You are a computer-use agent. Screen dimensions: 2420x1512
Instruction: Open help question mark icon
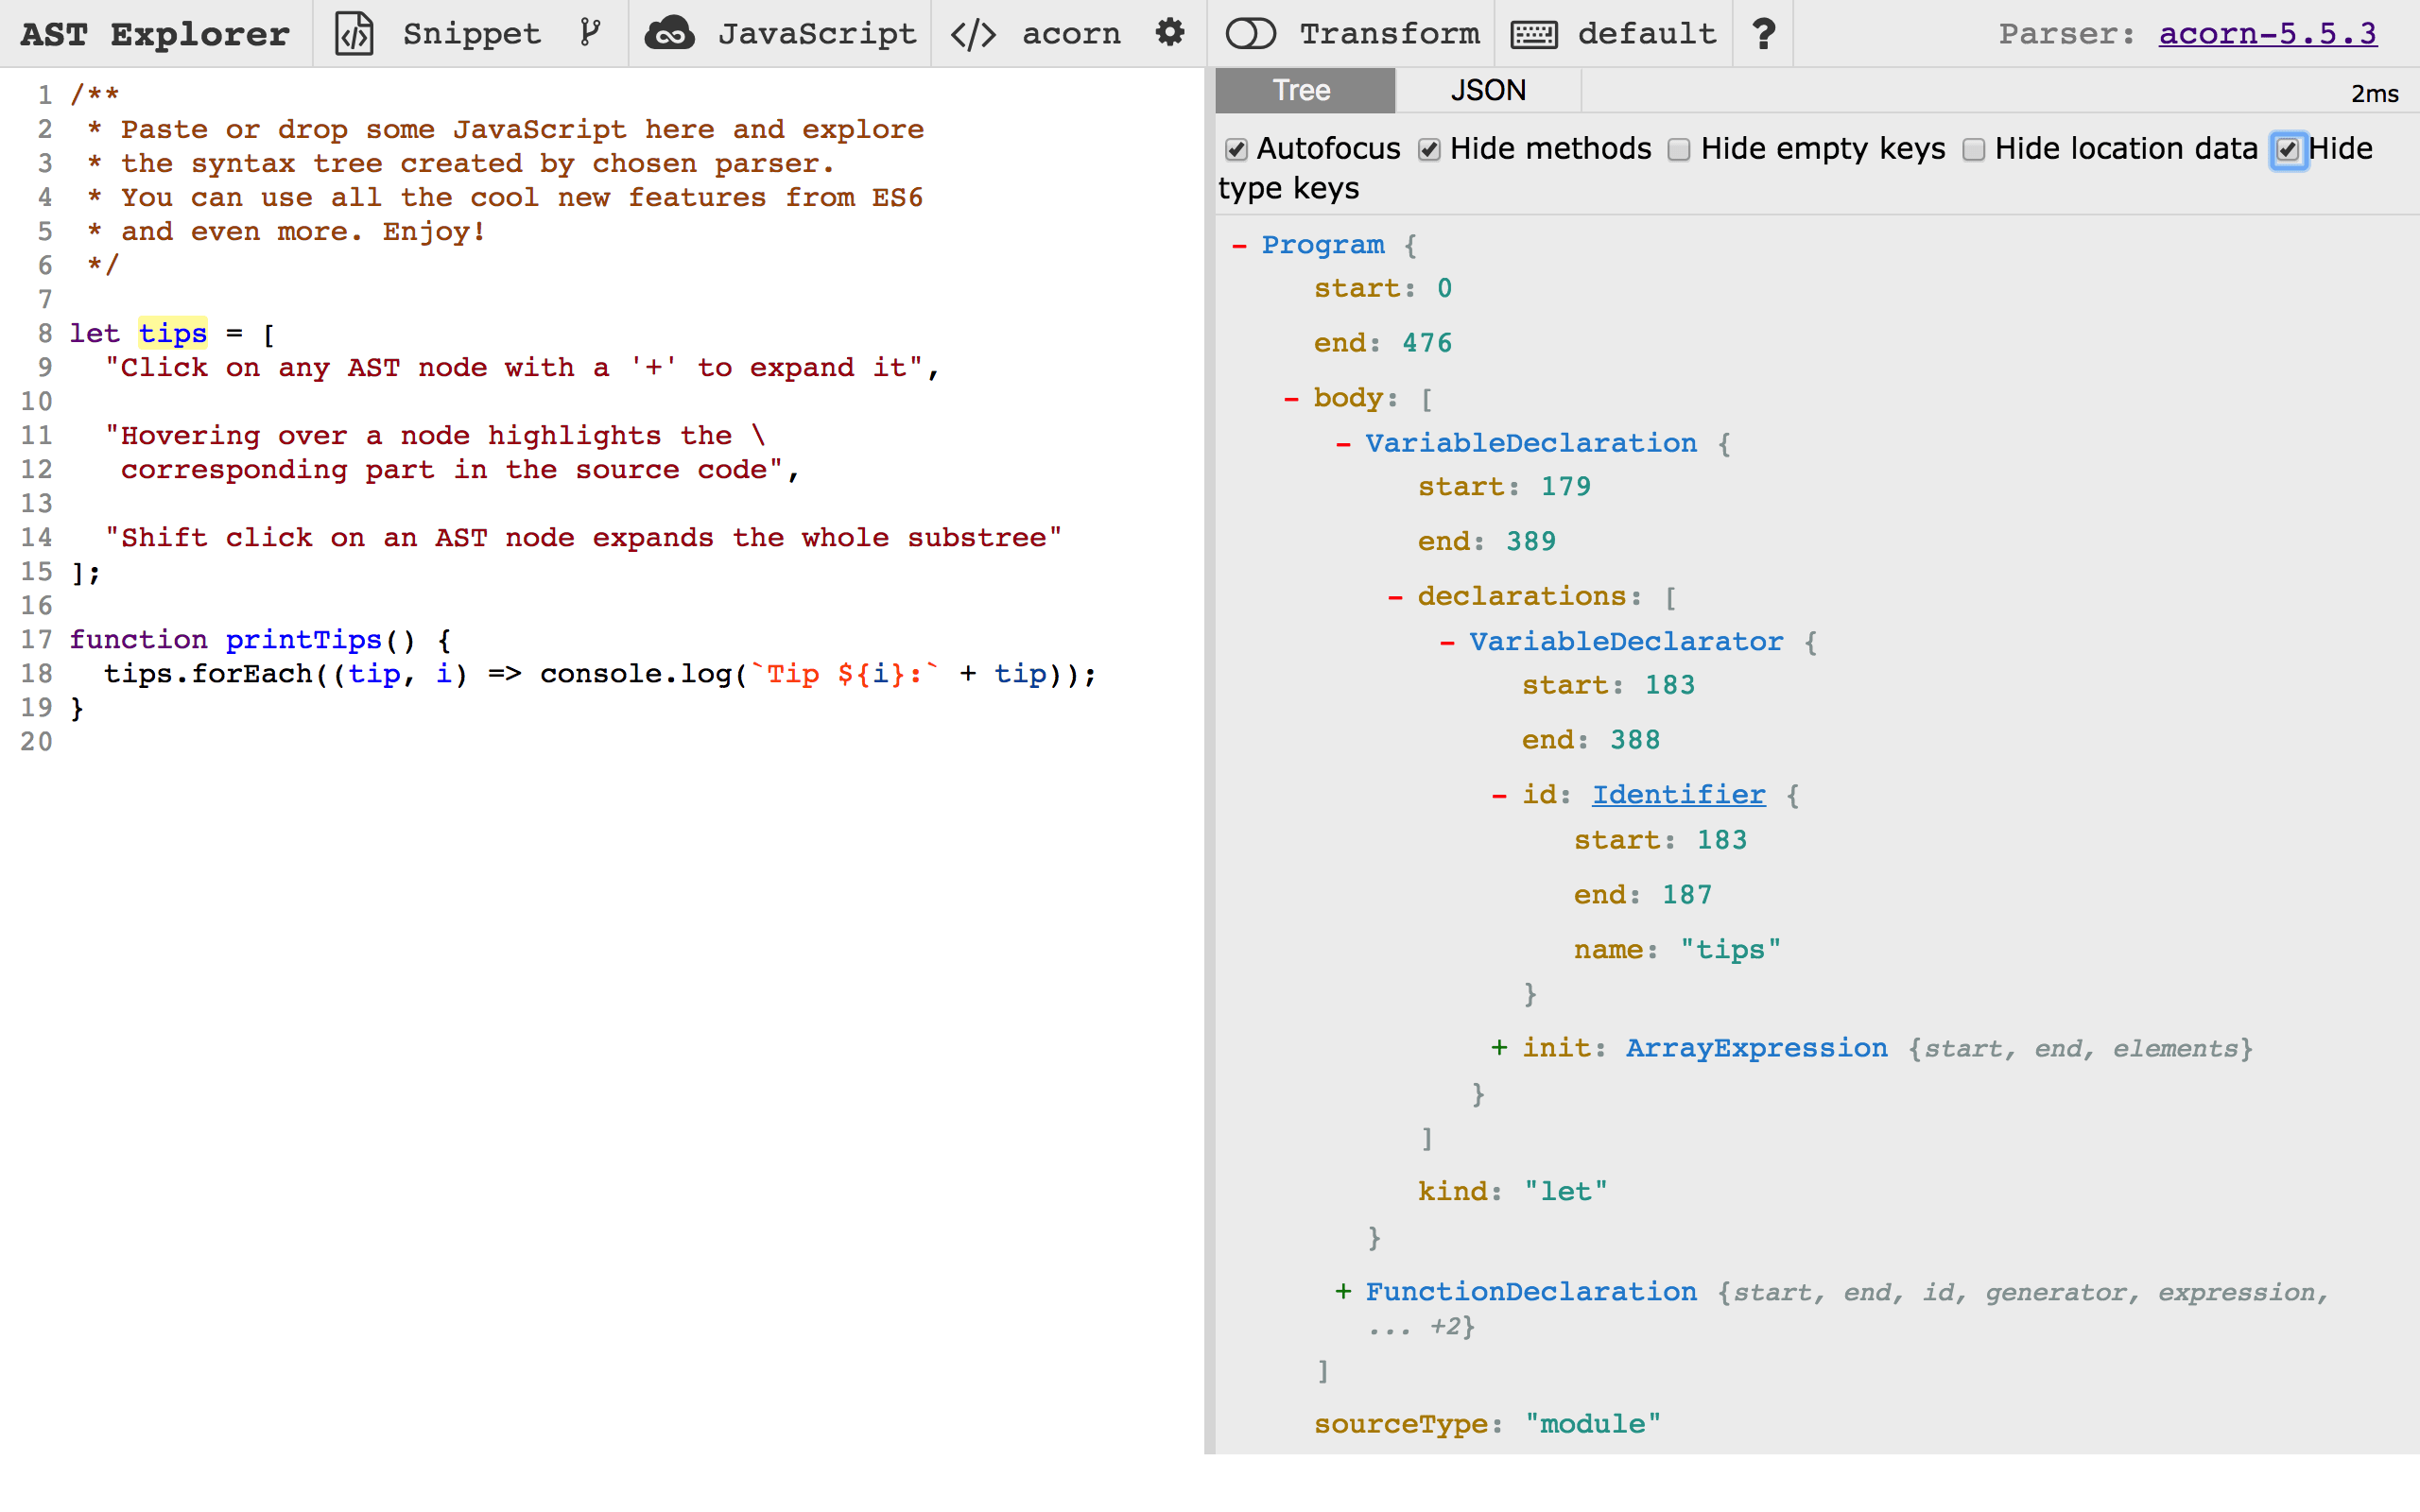pos(1764,34)
